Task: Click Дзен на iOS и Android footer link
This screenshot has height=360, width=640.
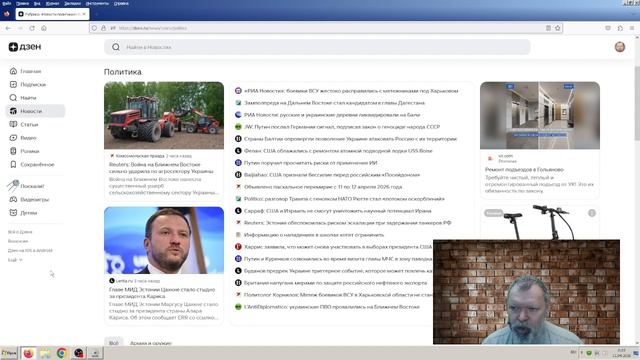Action: 30,251
